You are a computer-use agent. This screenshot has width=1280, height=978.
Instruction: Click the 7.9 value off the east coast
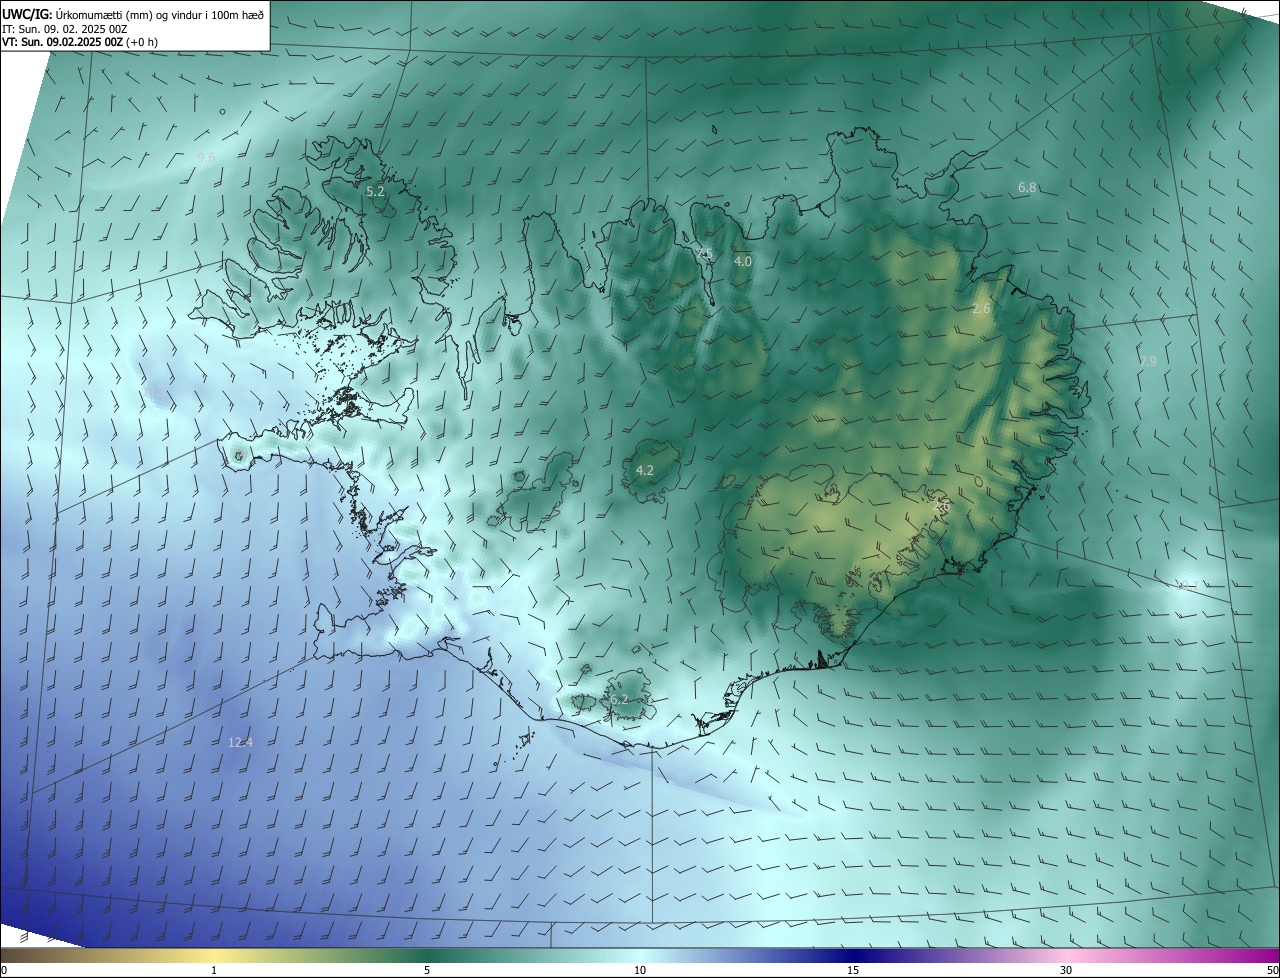(x=1148, y=361)
